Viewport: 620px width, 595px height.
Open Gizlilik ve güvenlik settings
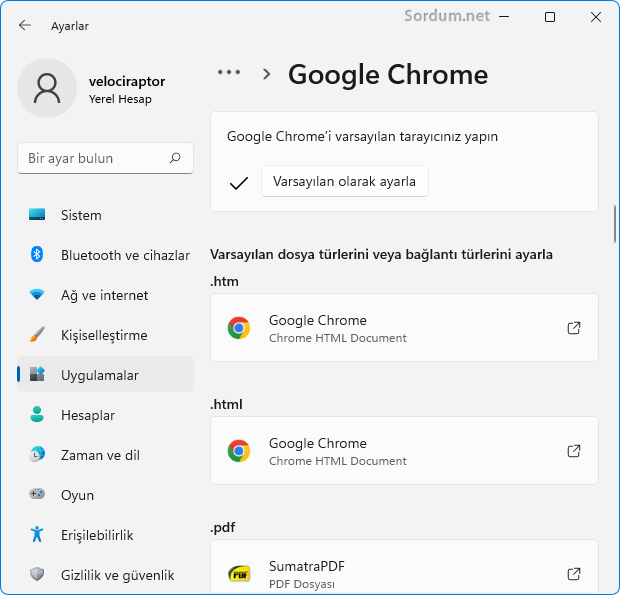[106, 574]
